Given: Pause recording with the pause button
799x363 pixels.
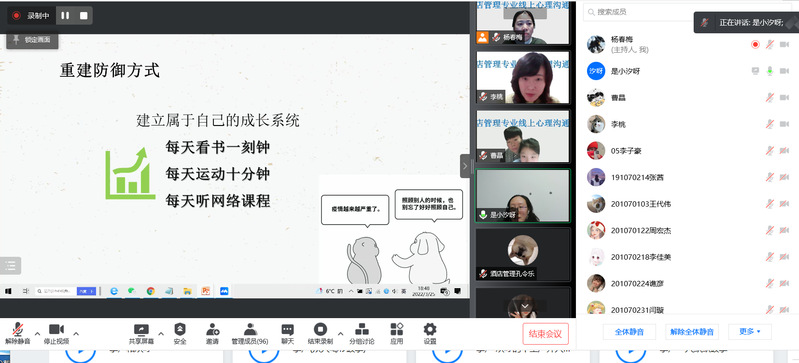Looking at the screenshot, I should click(65, 16).
